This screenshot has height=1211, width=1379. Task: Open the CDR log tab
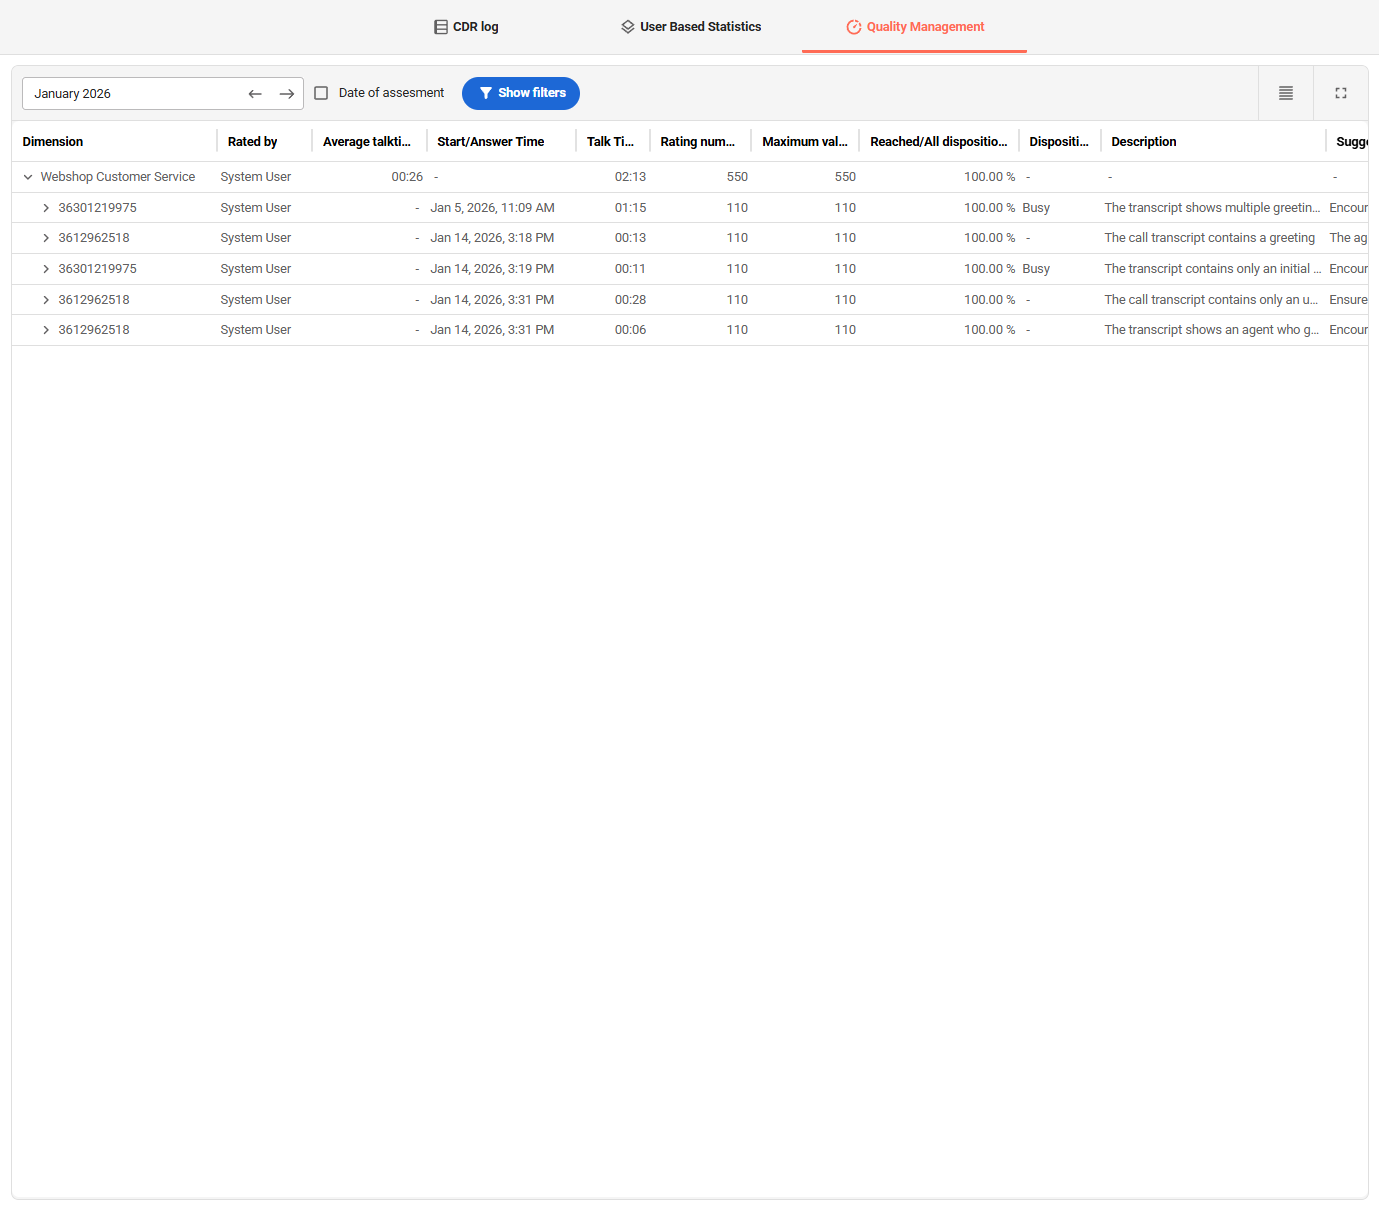click(466, 27)
